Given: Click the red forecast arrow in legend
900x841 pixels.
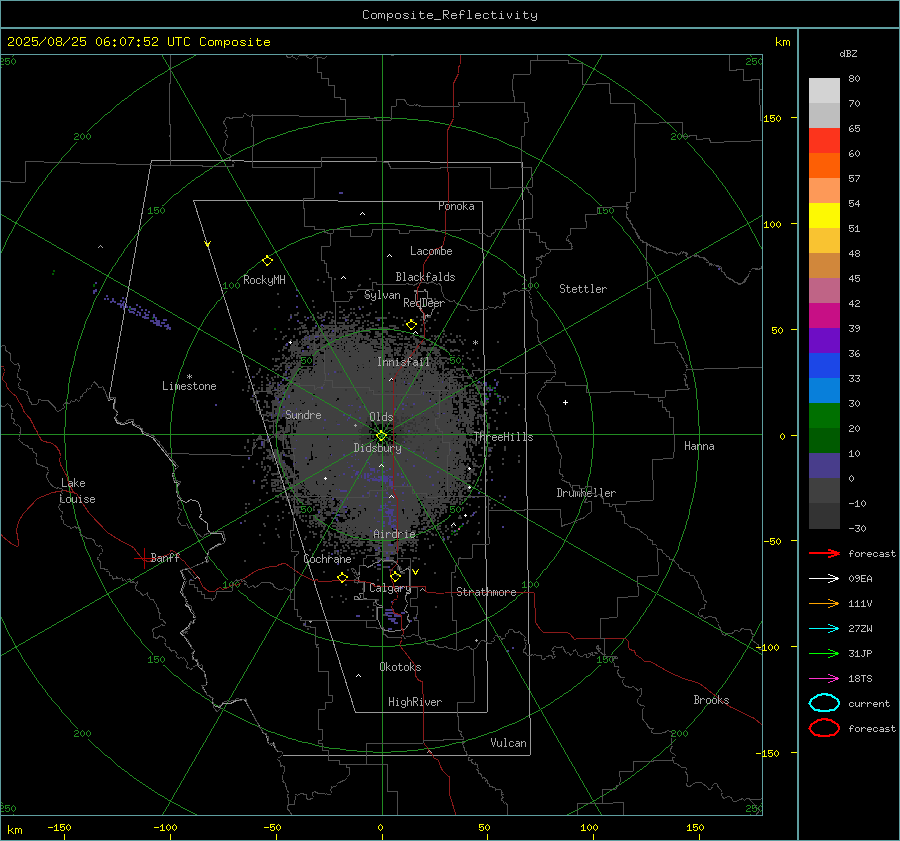Looking at the screenshot, I should [824, 553].
